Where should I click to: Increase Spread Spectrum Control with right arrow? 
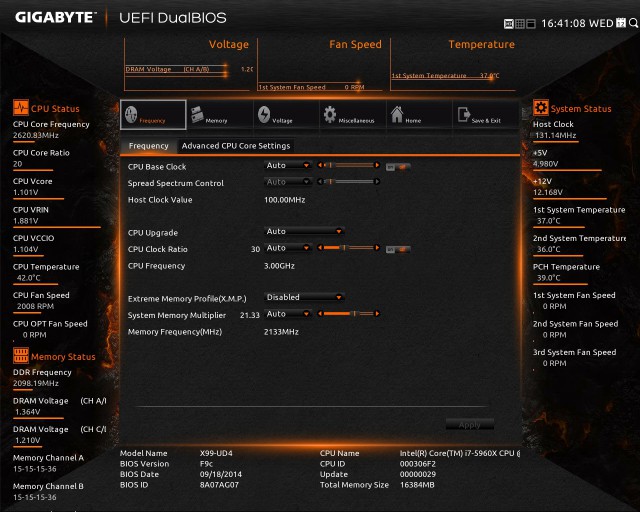pos(377,181)
